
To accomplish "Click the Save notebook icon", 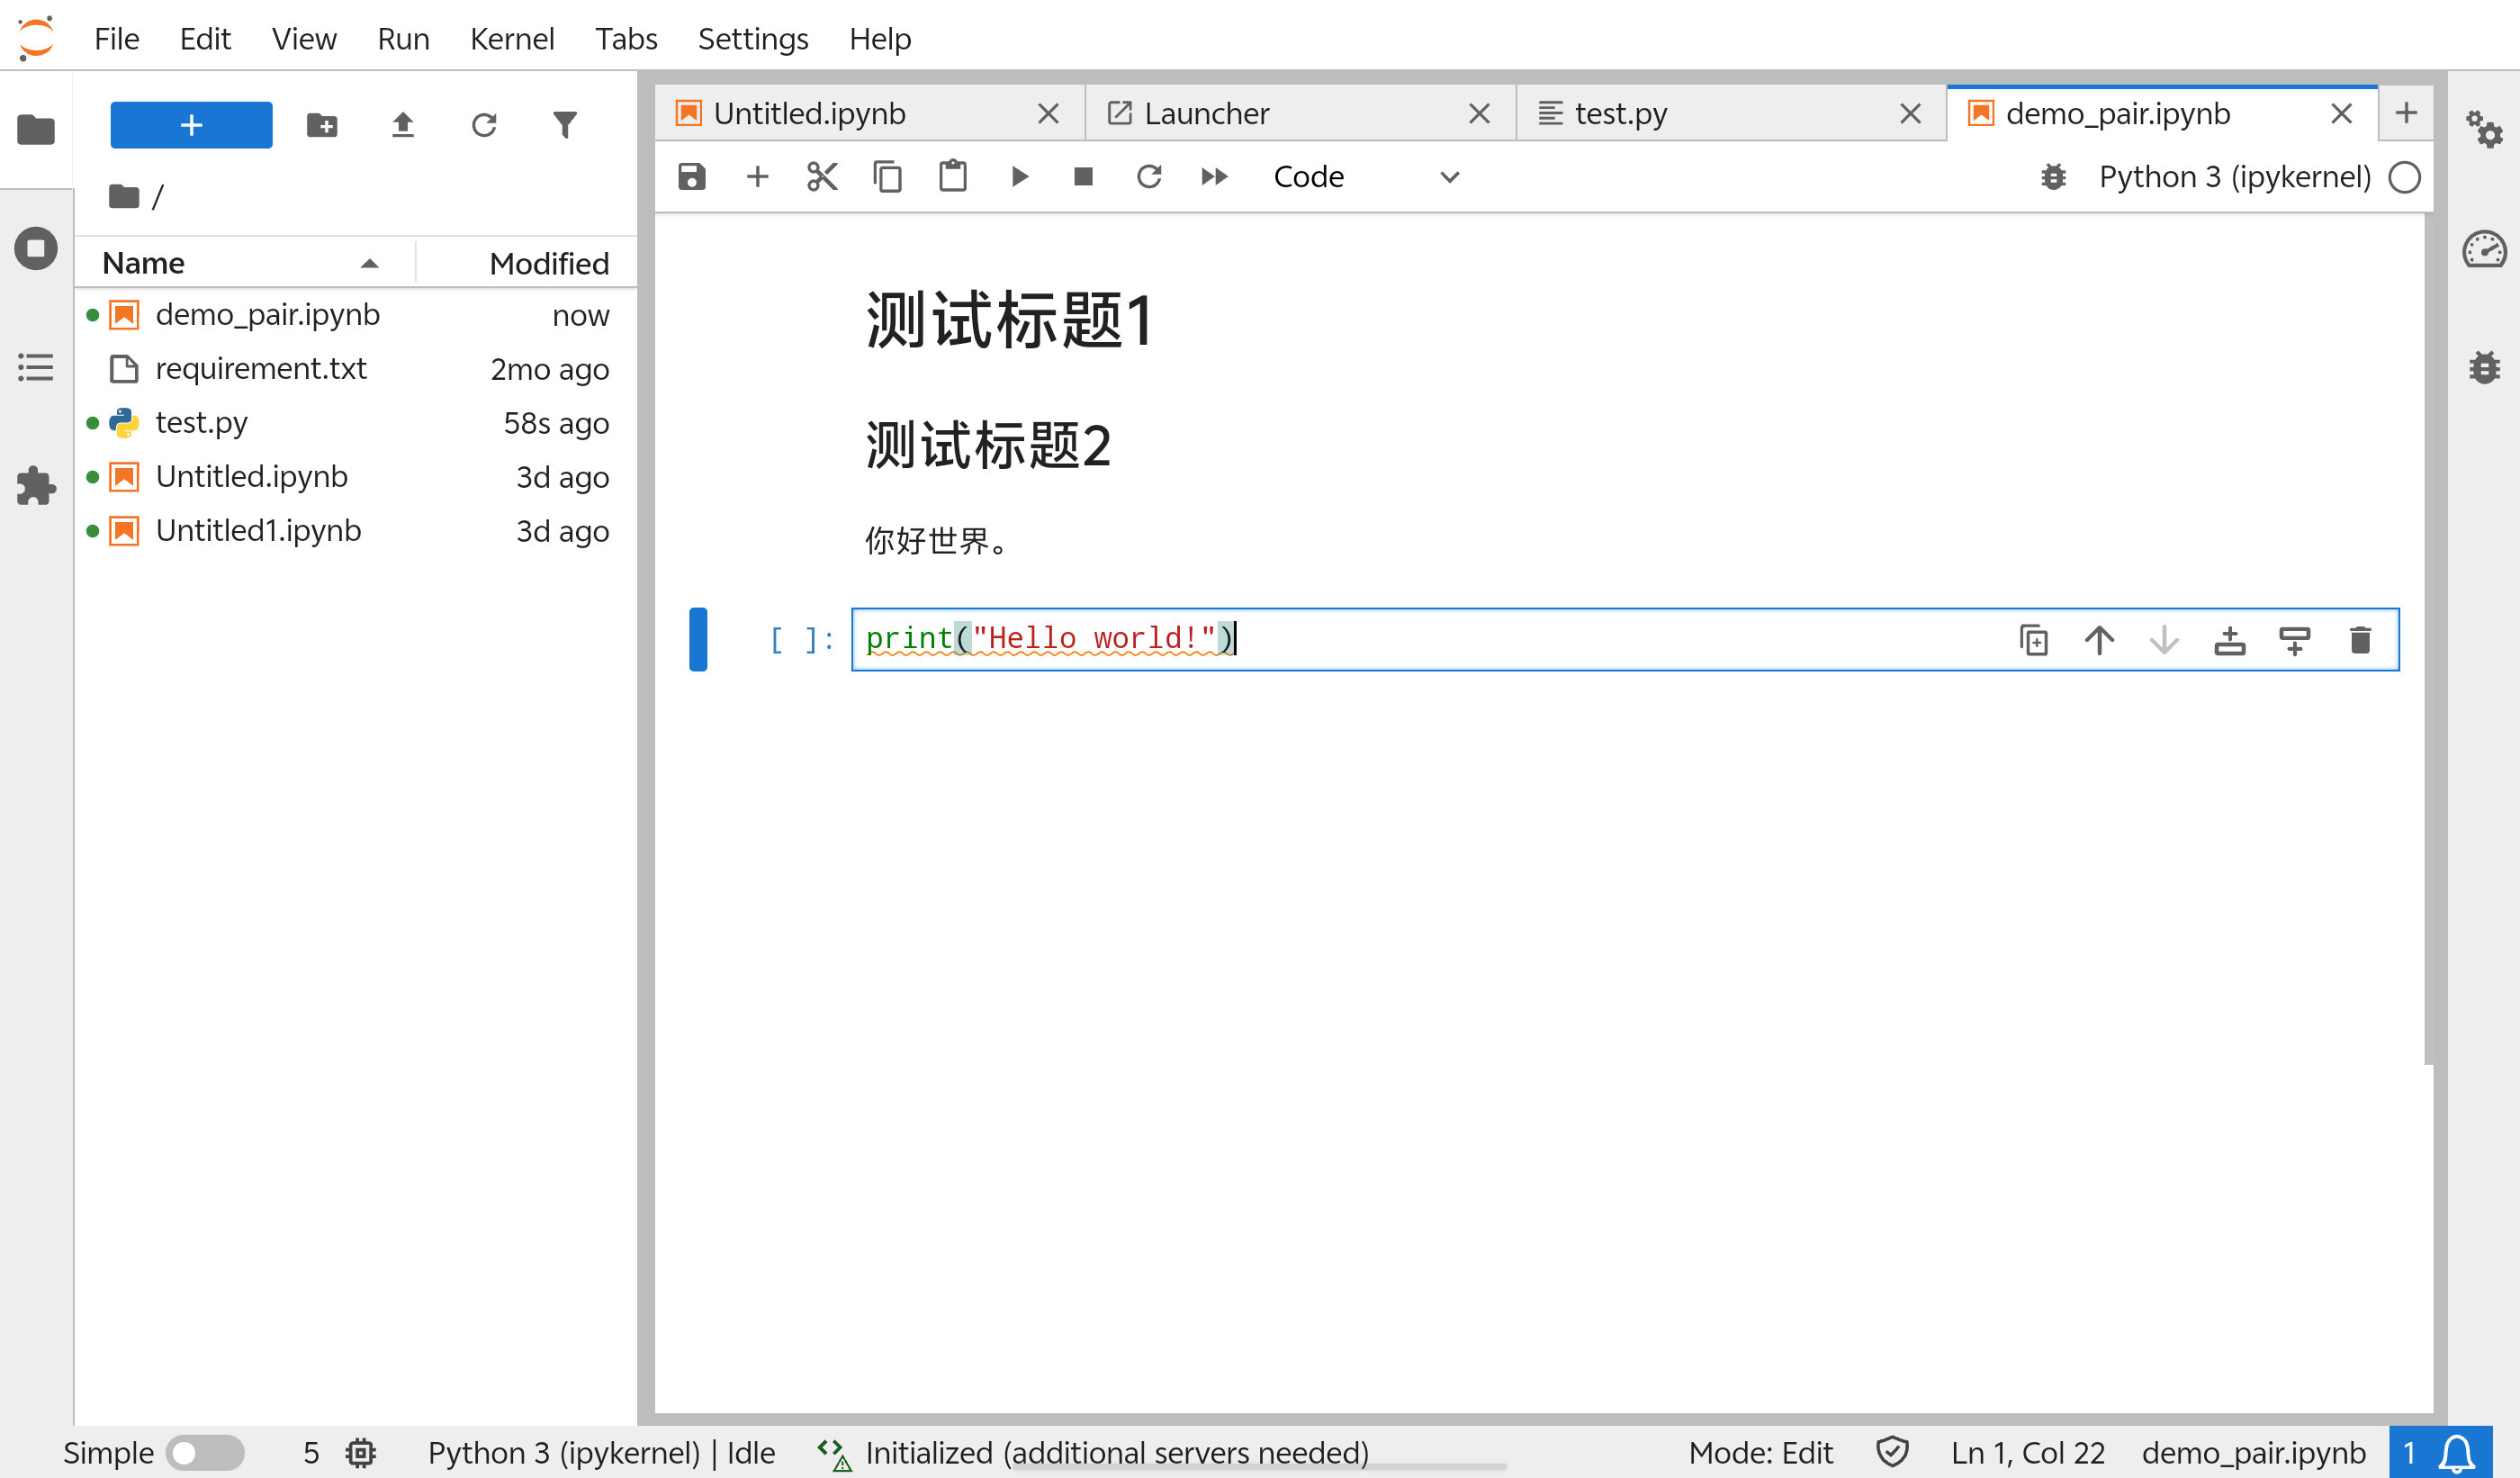I will tap(691, 177).
